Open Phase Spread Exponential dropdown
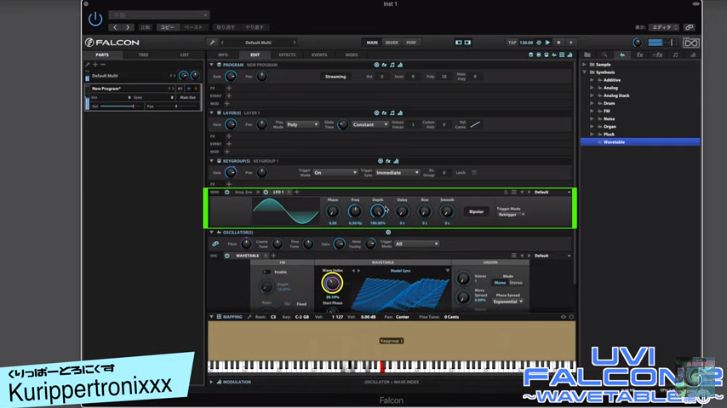 508,301
